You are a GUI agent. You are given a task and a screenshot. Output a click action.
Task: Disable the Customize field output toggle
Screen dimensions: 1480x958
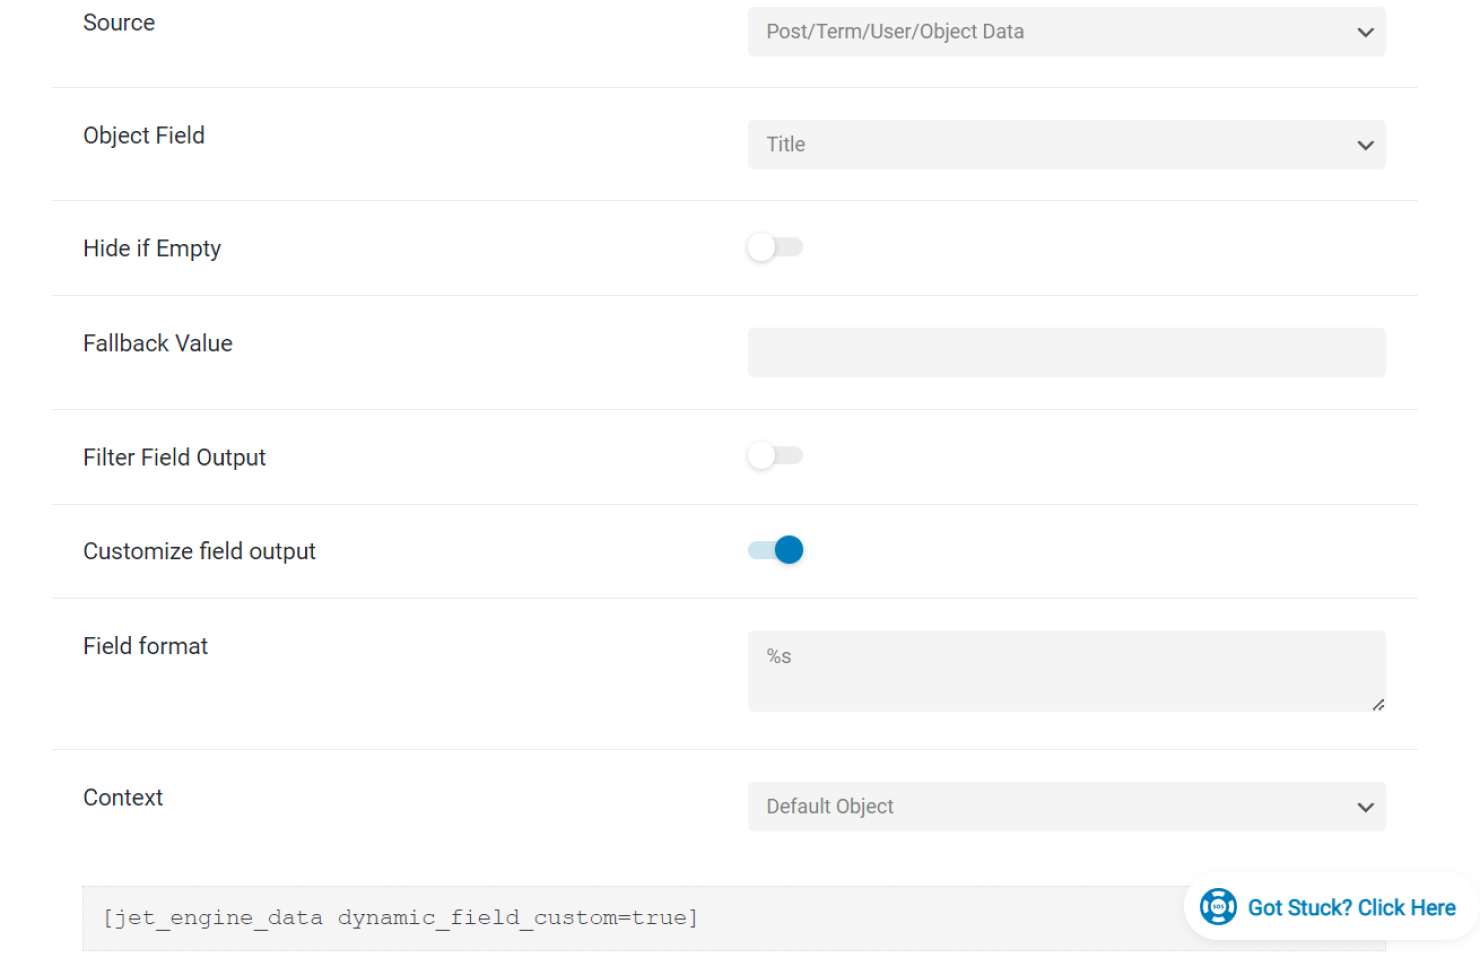coord(775,550)
